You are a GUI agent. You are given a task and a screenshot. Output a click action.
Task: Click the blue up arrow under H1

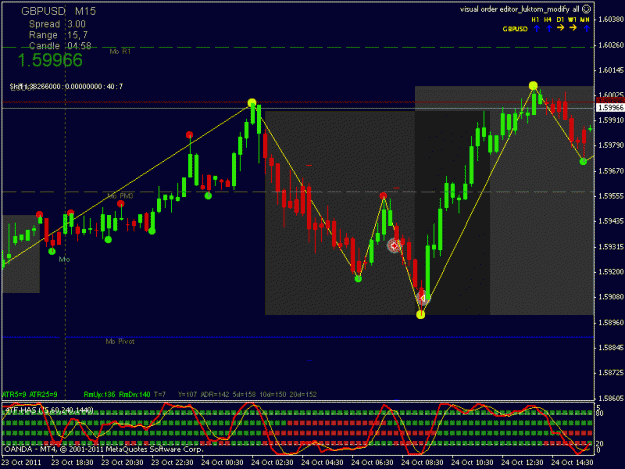coord(537,28)
